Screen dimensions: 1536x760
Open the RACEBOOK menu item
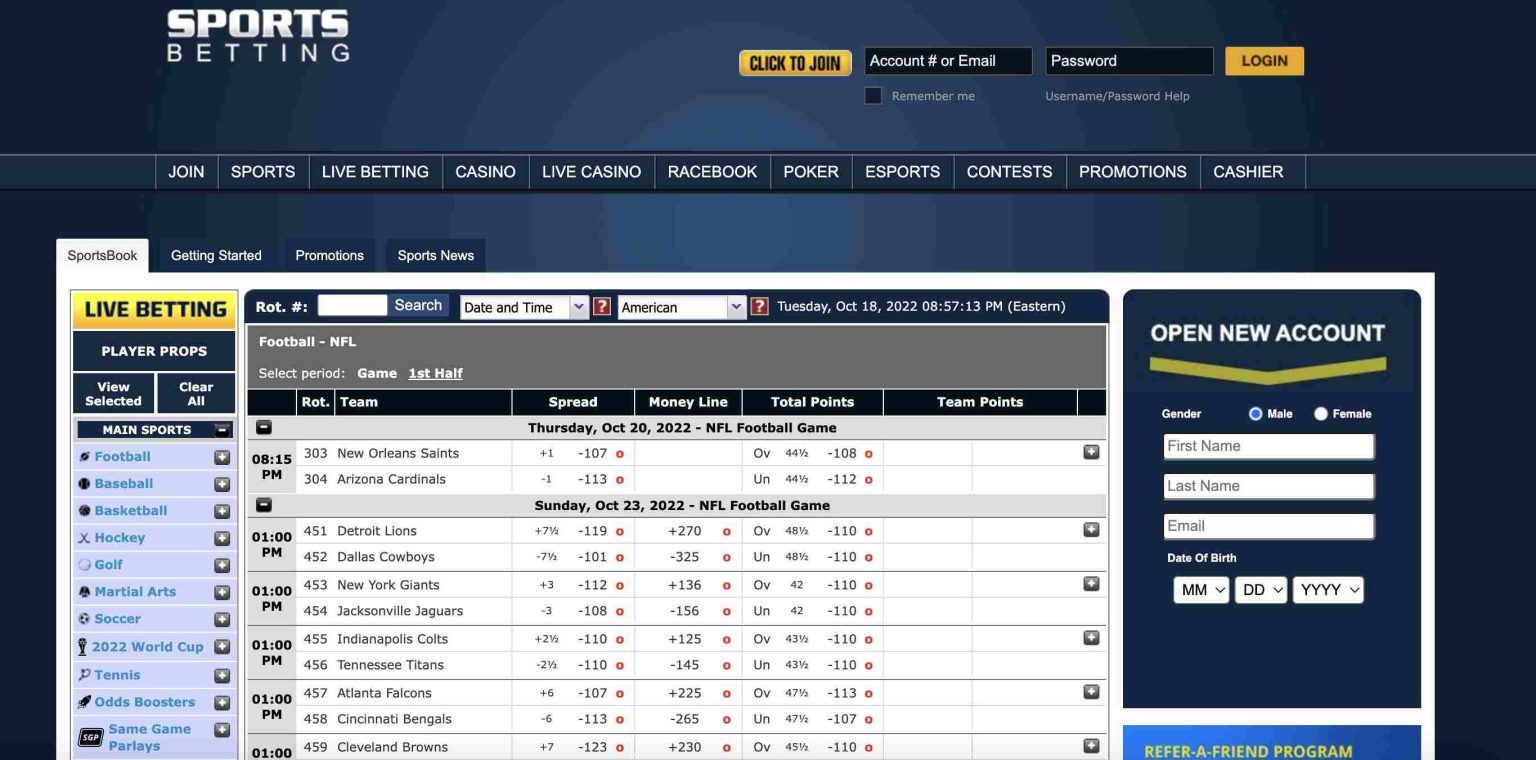tap(712, 171)
